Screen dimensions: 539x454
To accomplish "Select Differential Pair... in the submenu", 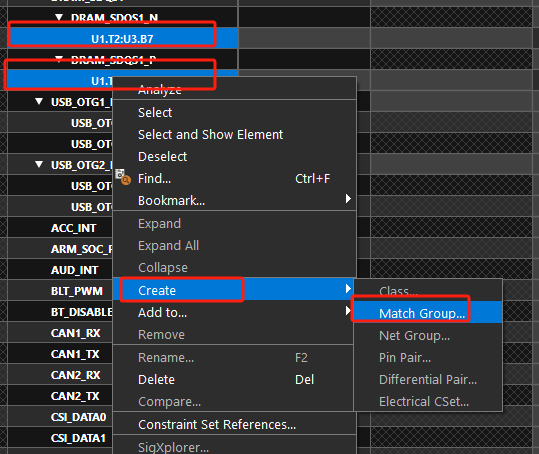I will [428, 379].
